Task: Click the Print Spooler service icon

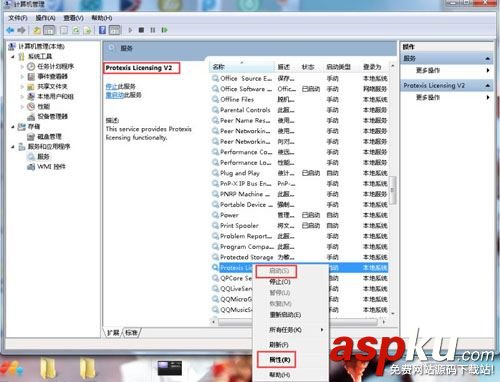Action: pyautogui.click(x=215, y=226)
